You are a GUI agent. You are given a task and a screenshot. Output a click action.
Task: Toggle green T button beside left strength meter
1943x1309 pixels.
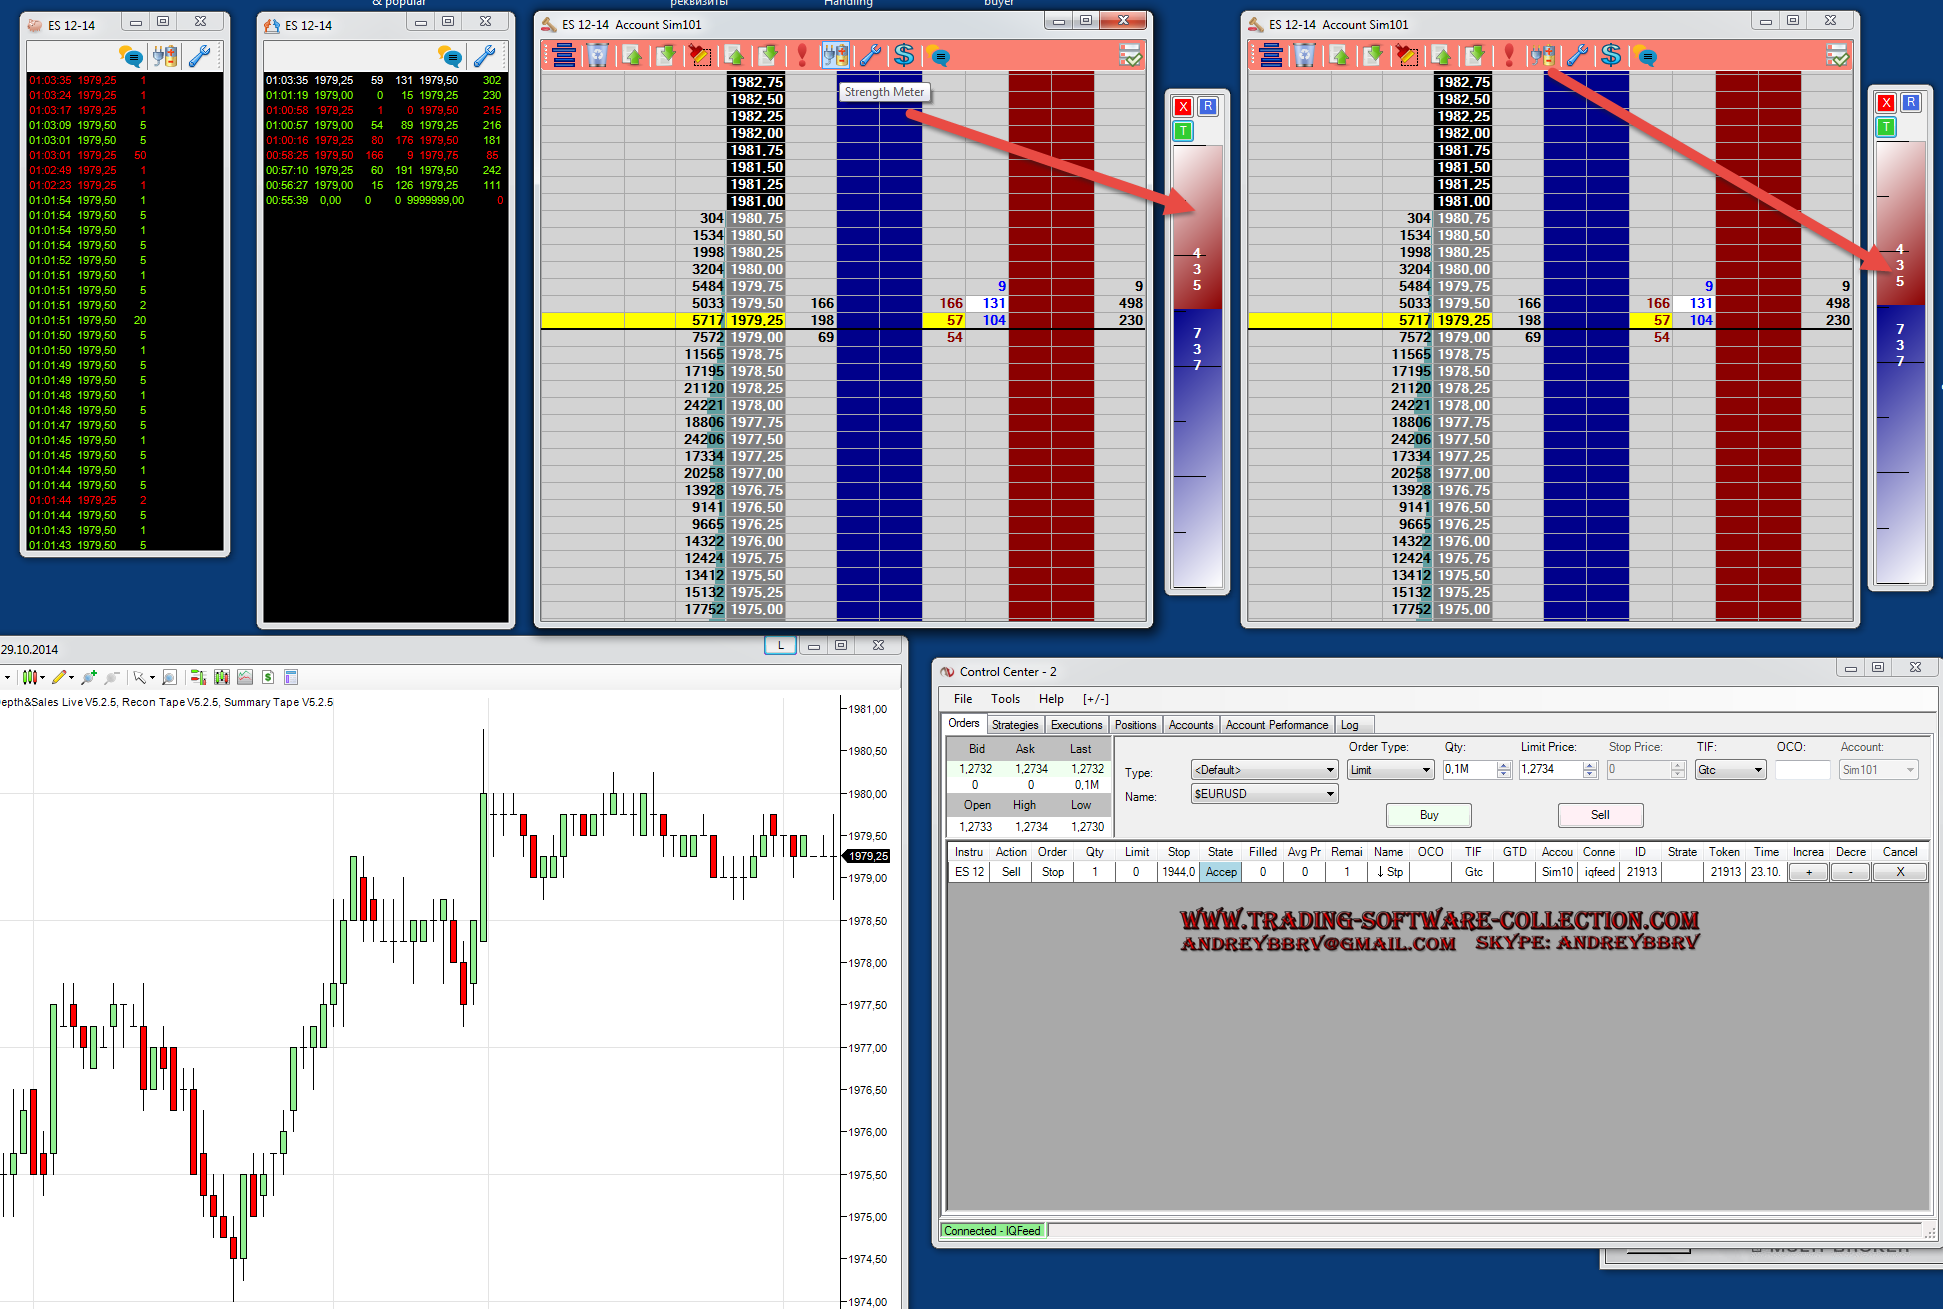click(1184, 130)
